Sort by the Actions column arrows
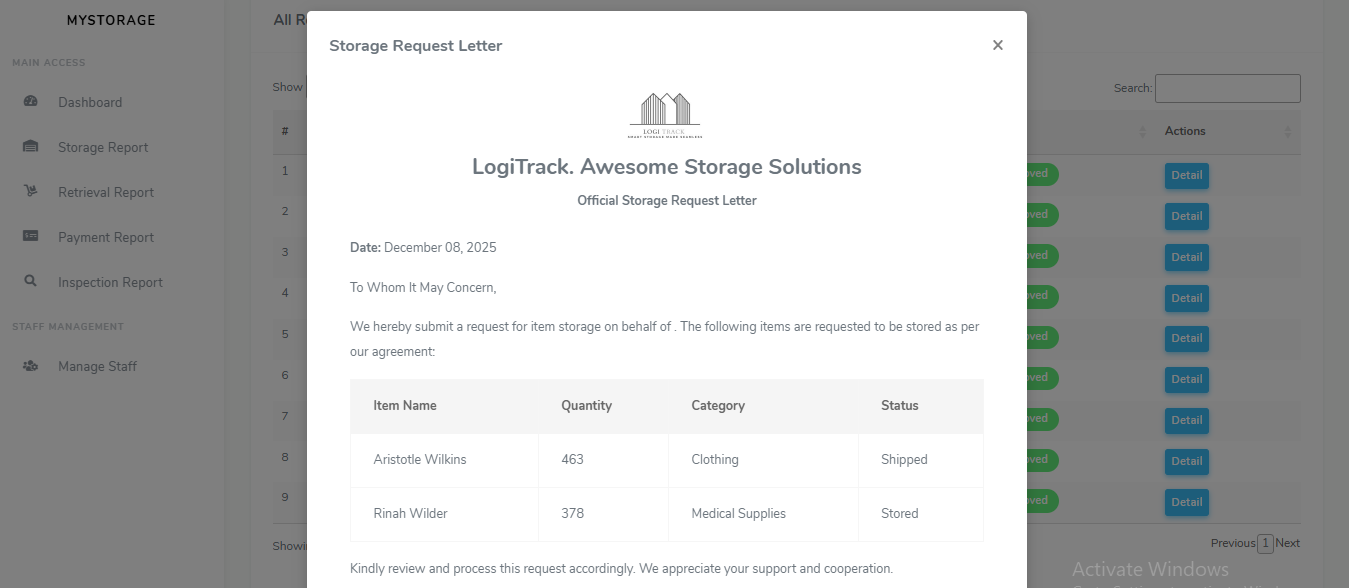1349x588 pixels. click(1287, 132)
